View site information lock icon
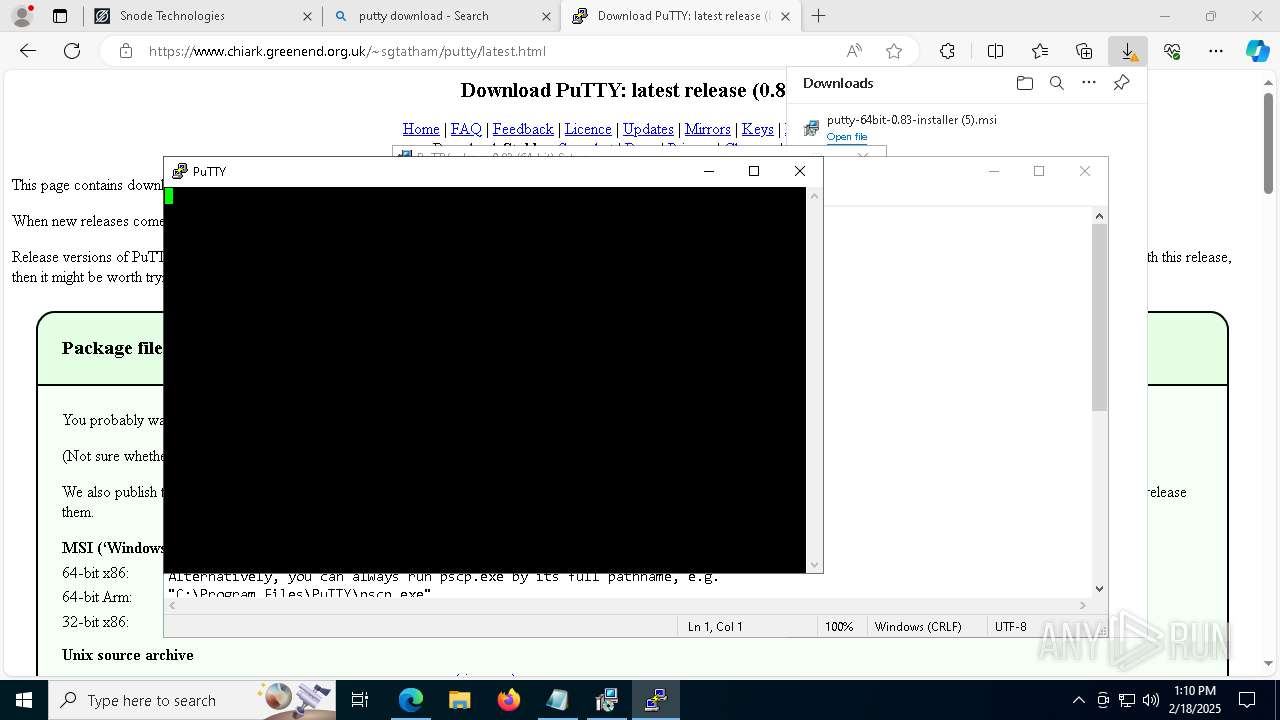Image resolution: width=1280 pixels, height=720 pixels. 126,51
